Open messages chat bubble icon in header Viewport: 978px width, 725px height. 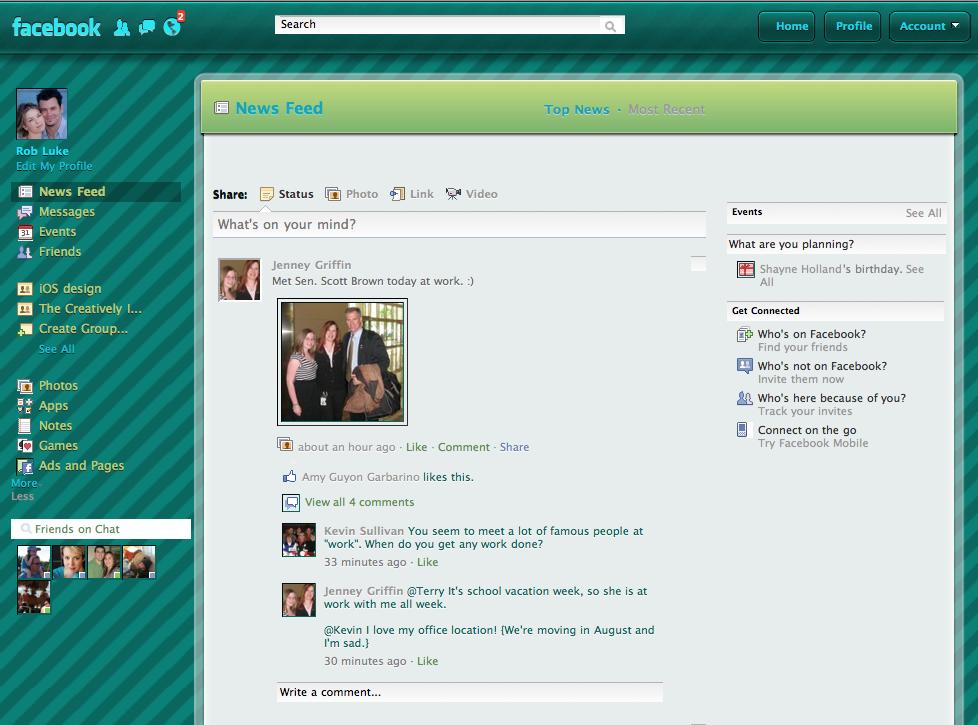tap(147, 27)
